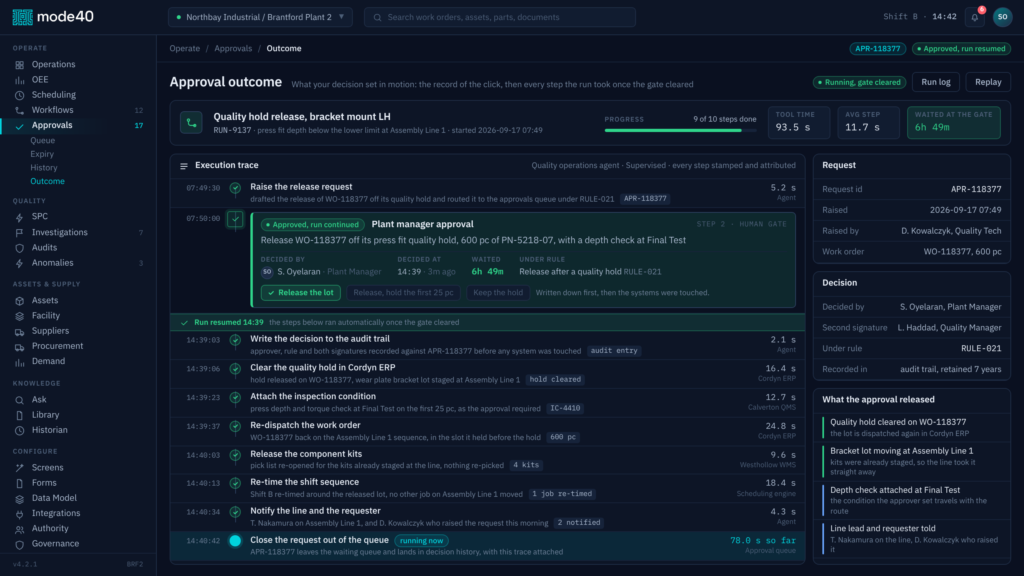Open Screens under Configure
The height and width of the screenshot is (576, 1024).
pos(48,468)
